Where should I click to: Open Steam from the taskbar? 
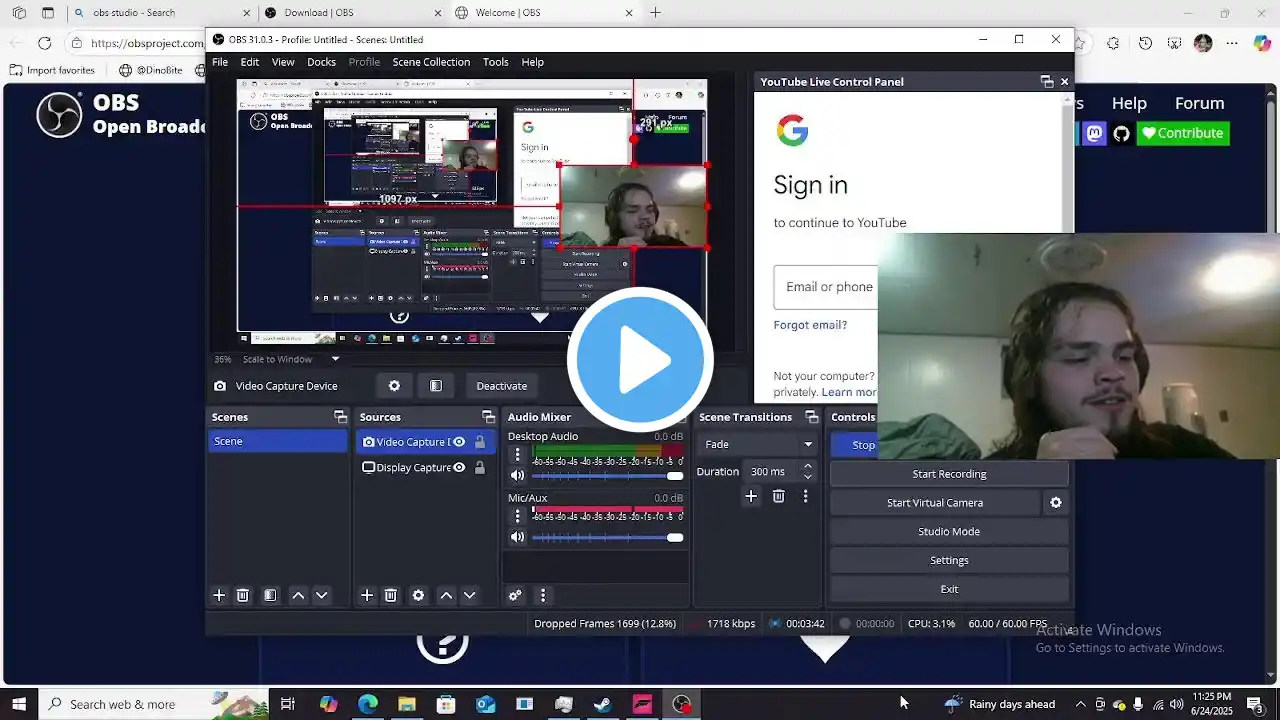pos(603,704)
